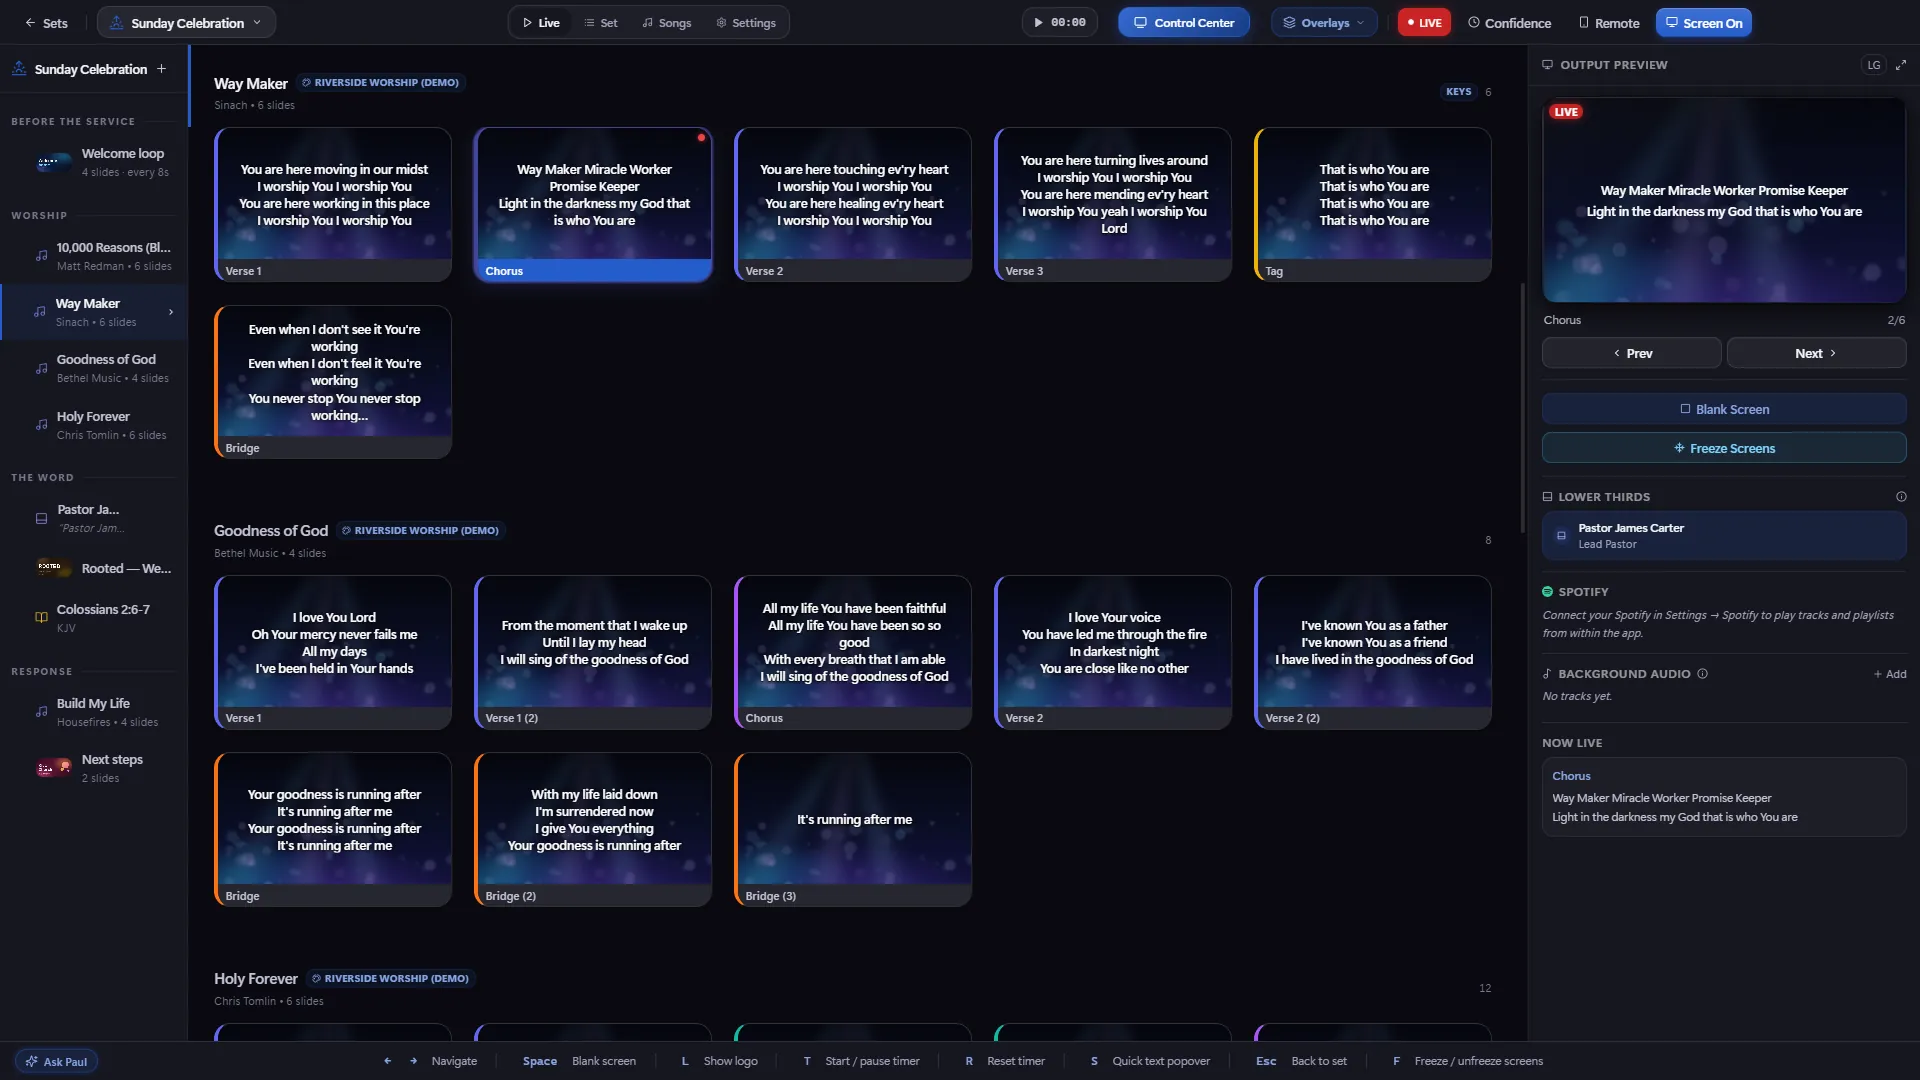1920x1080 pixels.
Task: Go to previous slide with Prev
Action: click(1631, 353)
